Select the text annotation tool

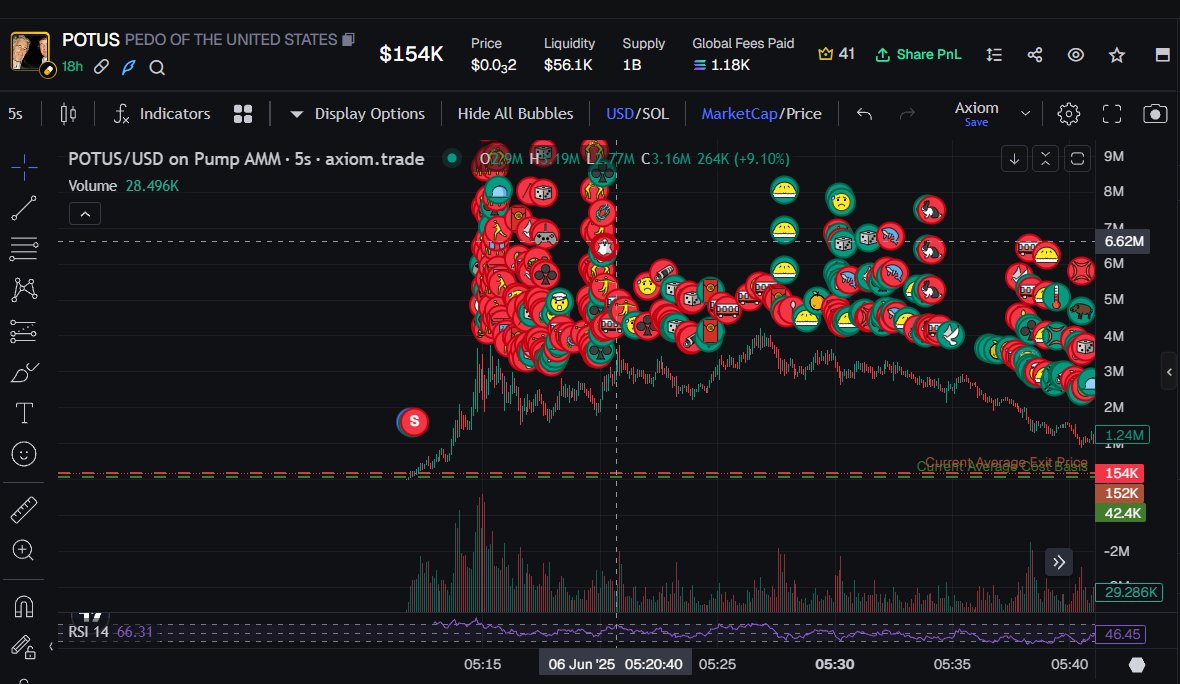pos(24,413)
